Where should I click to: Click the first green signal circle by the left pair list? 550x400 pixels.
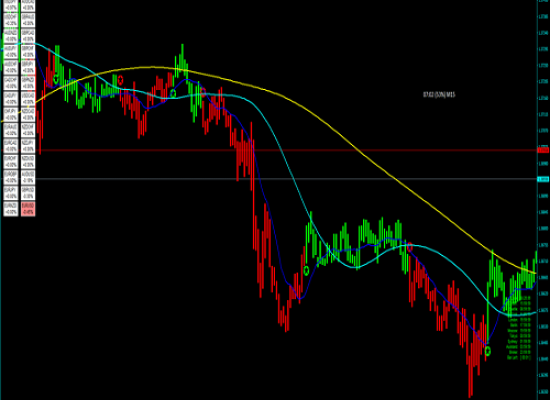(56, 79)
